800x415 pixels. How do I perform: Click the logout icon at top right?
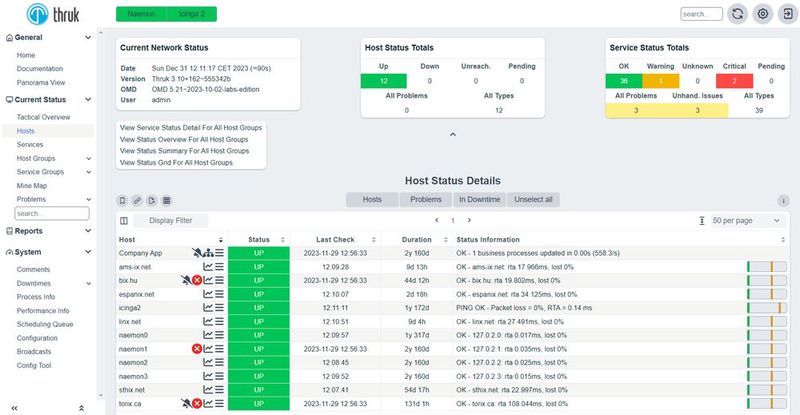pyautogui.click(x=788, y=14)
